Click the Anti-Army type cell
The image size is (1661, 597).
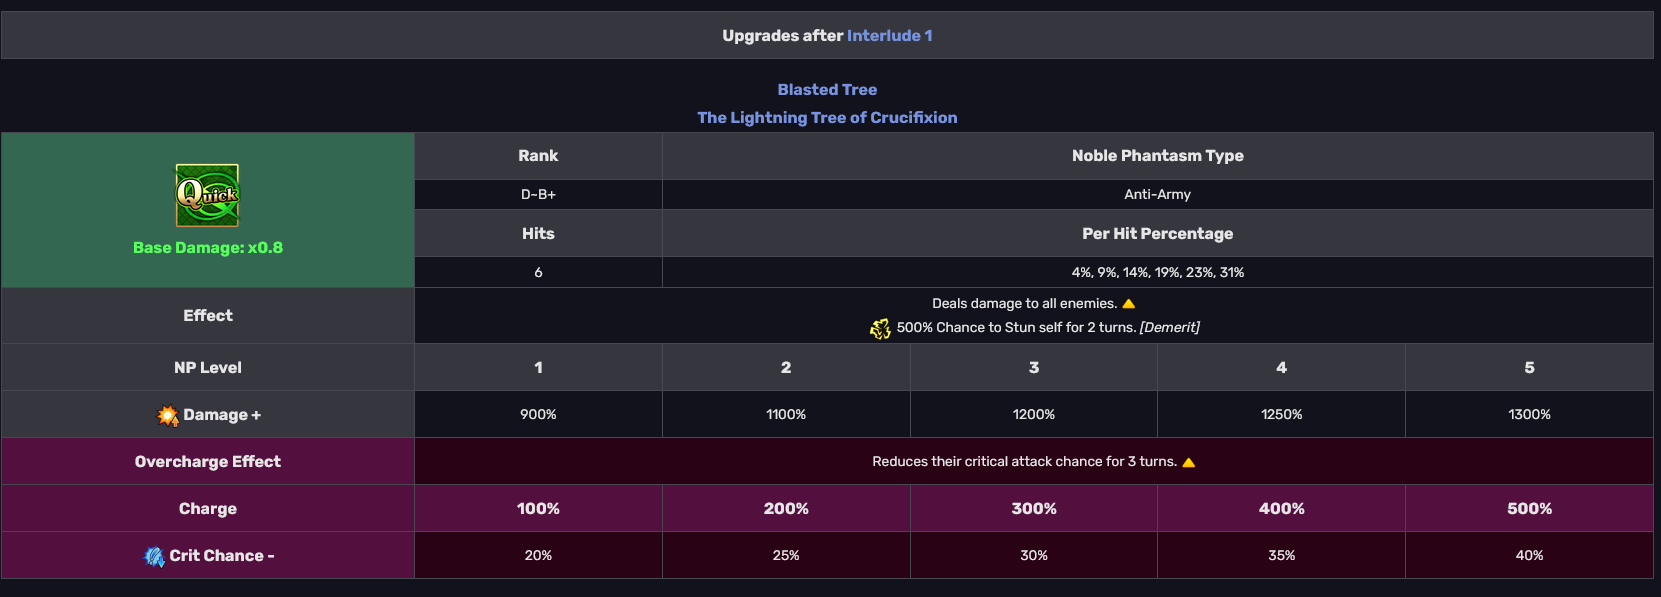coord(1158,194)
